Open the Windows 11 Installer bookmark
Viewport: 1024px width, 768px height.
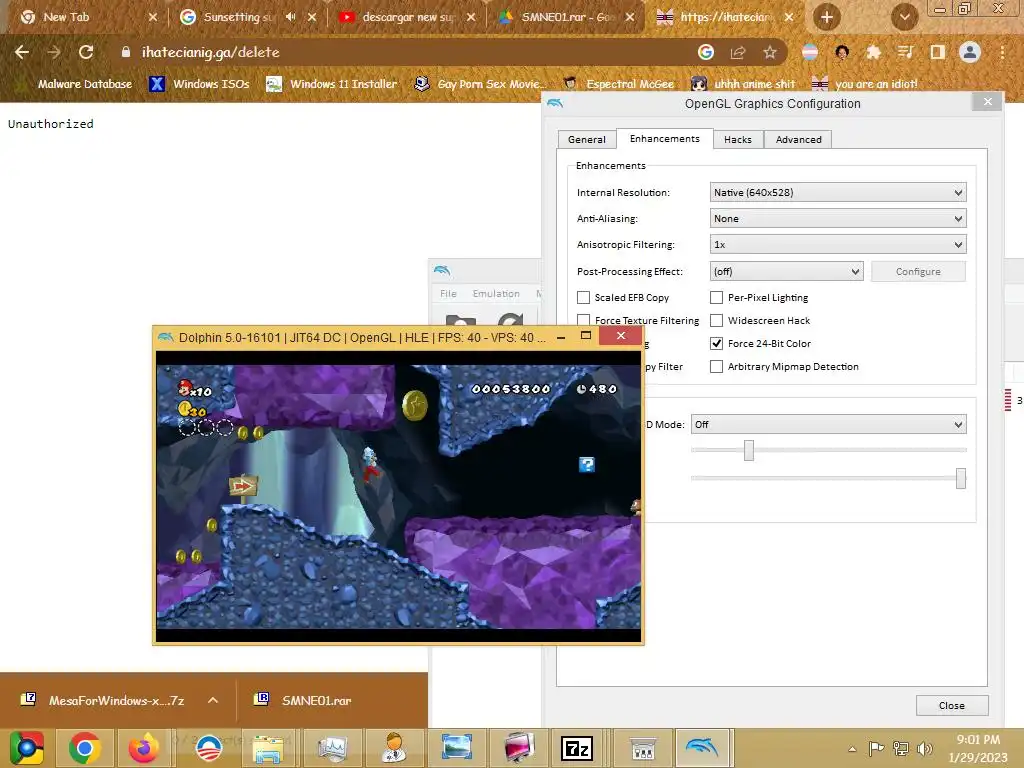click(332, 84)
